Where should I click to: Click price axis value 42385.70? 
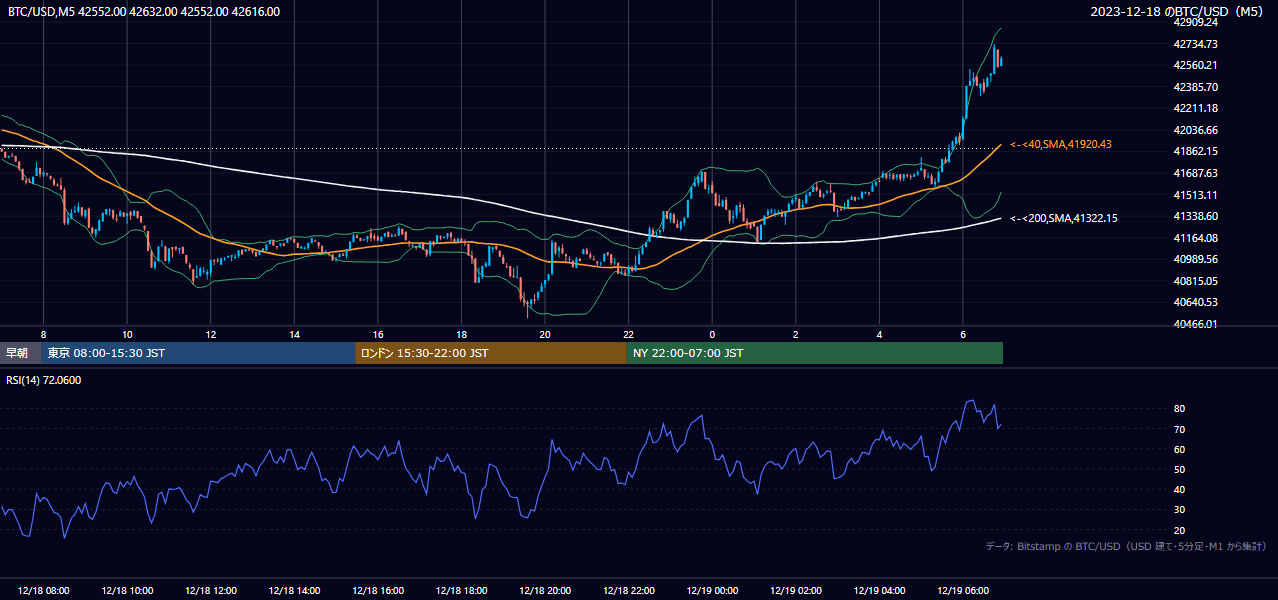point(1196,87)
